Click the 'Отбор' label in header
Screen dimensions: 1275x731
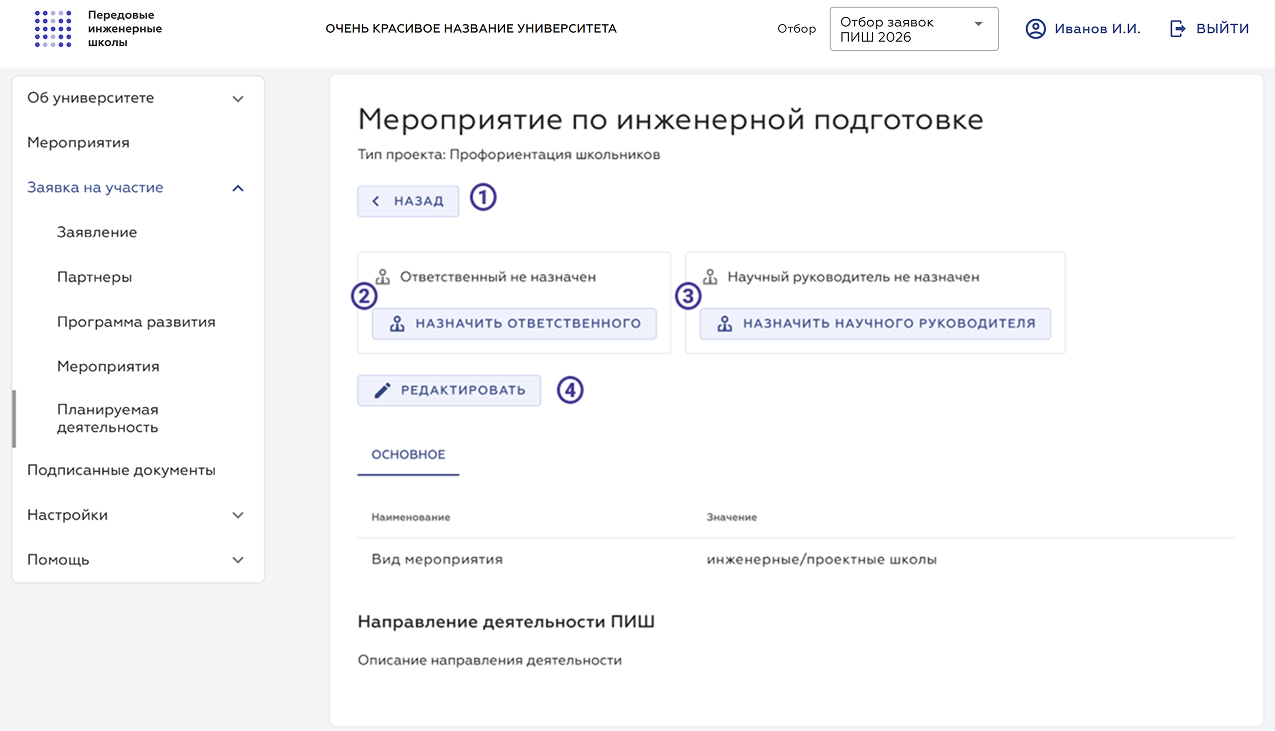[797, 29]
